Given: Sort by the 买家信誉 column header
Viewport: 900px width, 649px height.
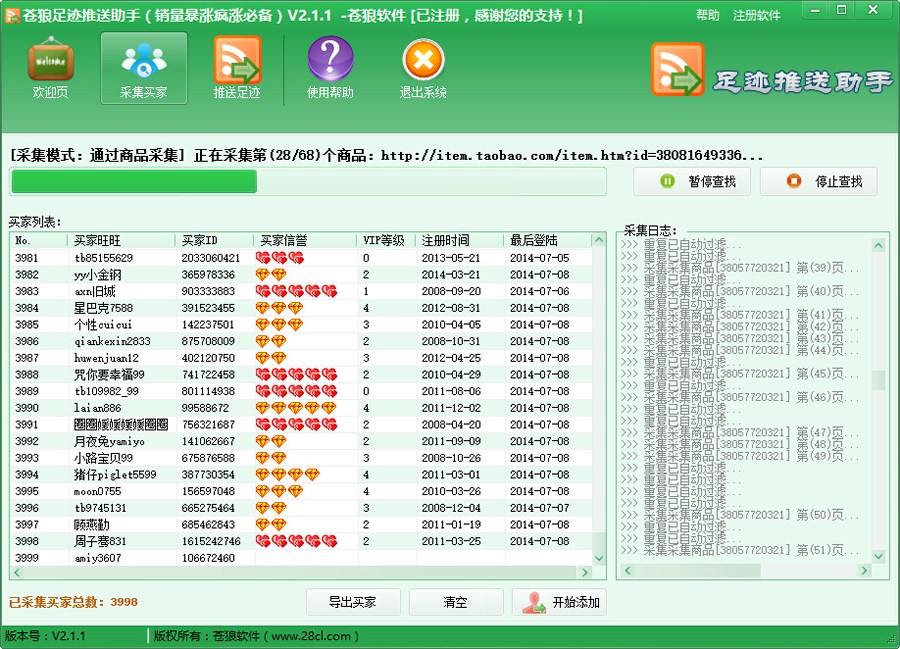Looking at the screenshot, I should tap(305, 240).
